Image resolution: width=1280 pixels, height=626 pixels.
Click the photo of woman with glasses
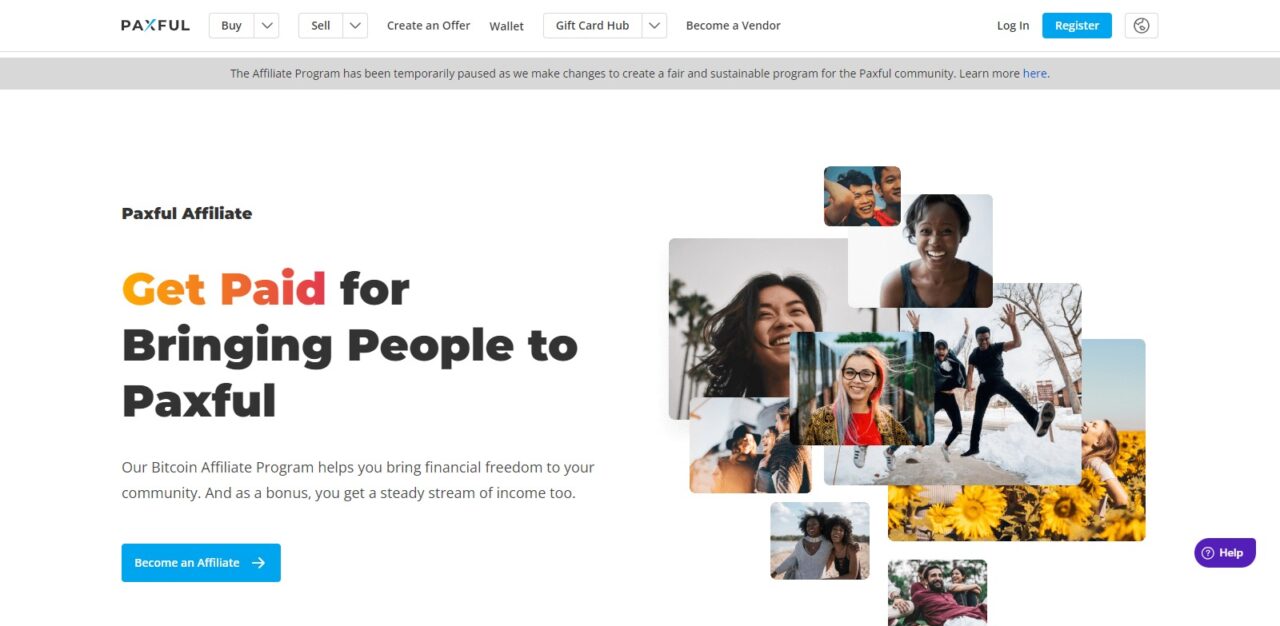click(862, 388)
